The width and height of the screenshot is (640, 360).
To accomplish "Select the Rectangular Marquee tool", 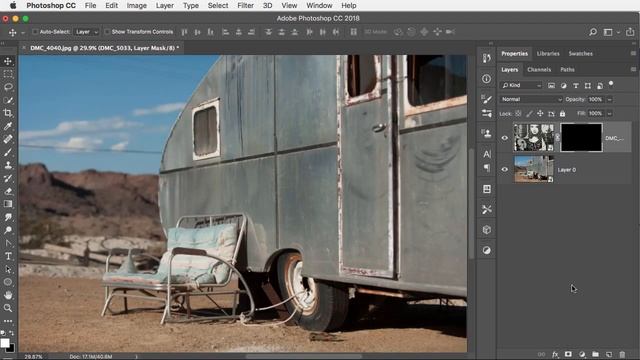I will coord(8,74).
